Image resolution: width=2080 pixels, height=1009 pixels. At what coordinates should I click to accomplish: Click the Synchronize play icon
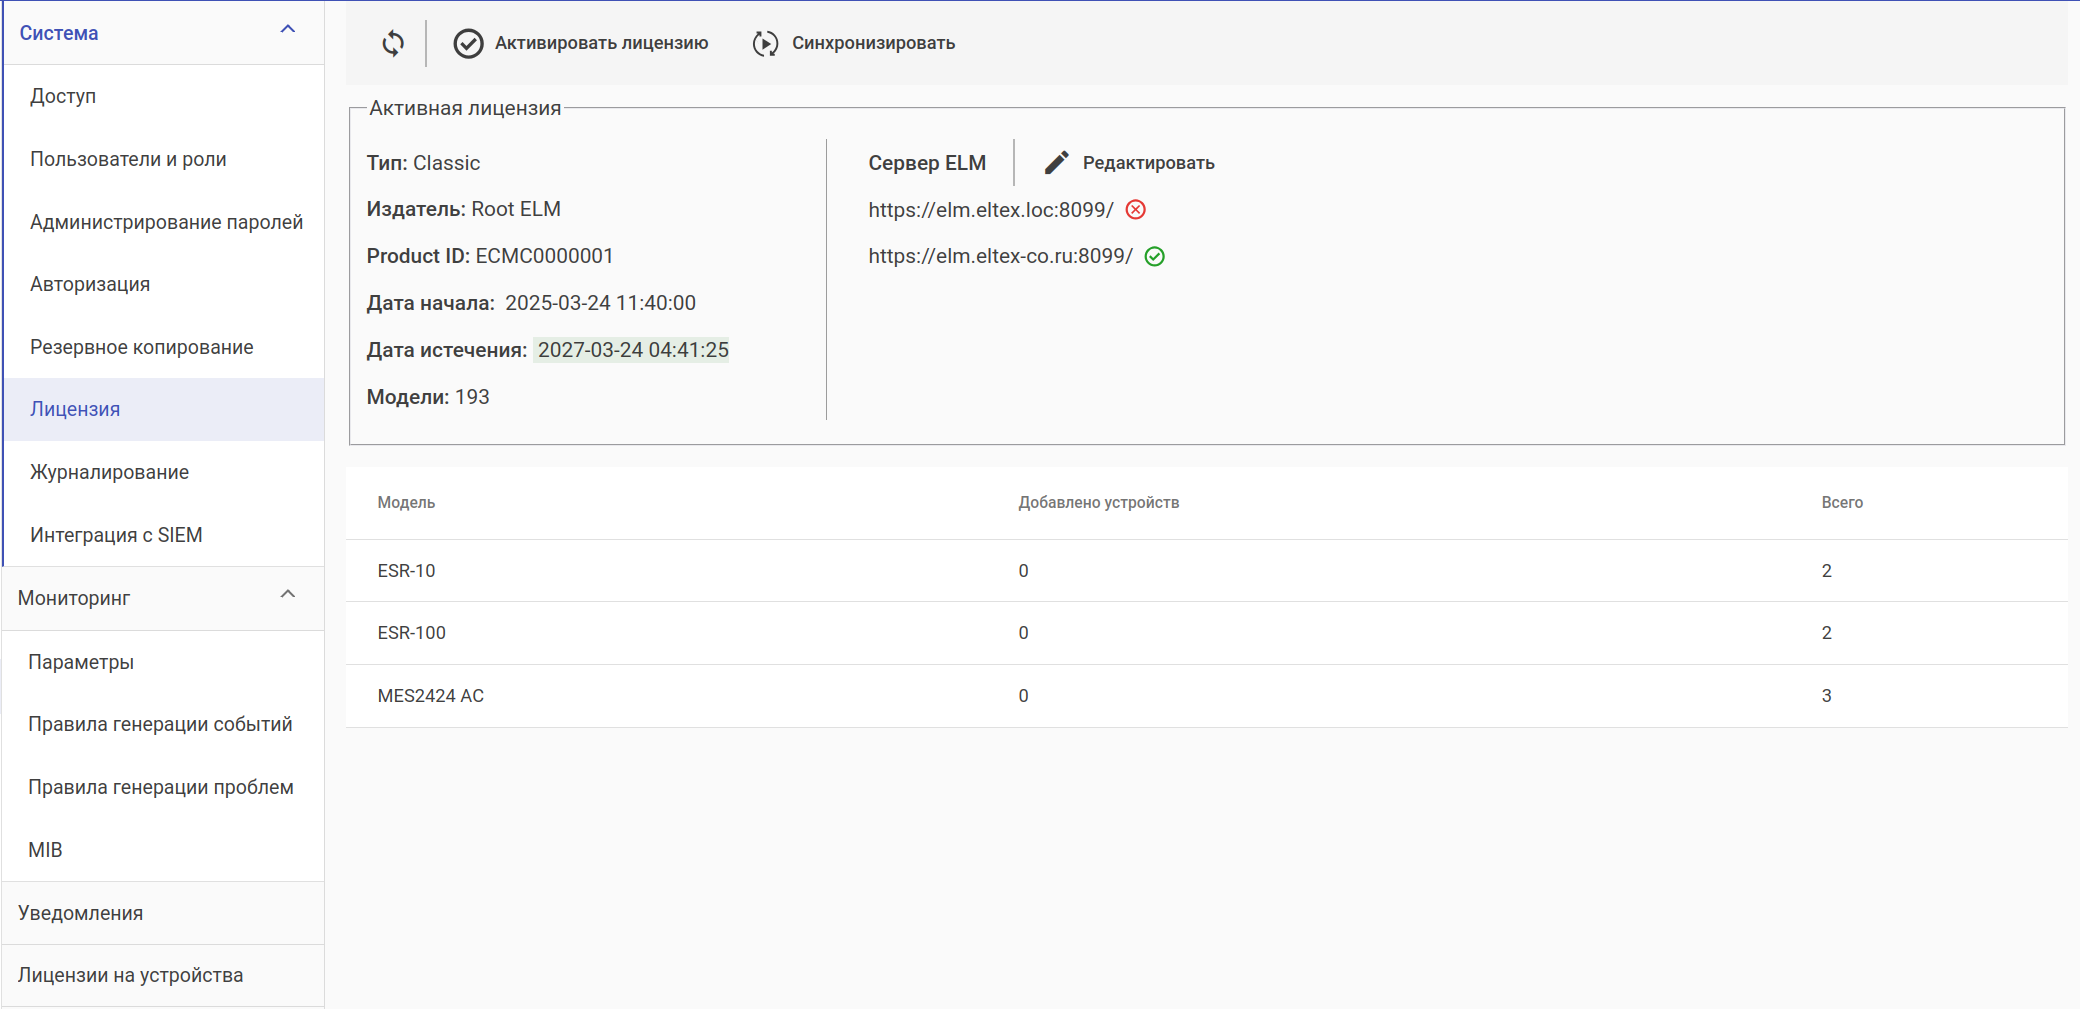pyautogui.click(x=765, y=43)
